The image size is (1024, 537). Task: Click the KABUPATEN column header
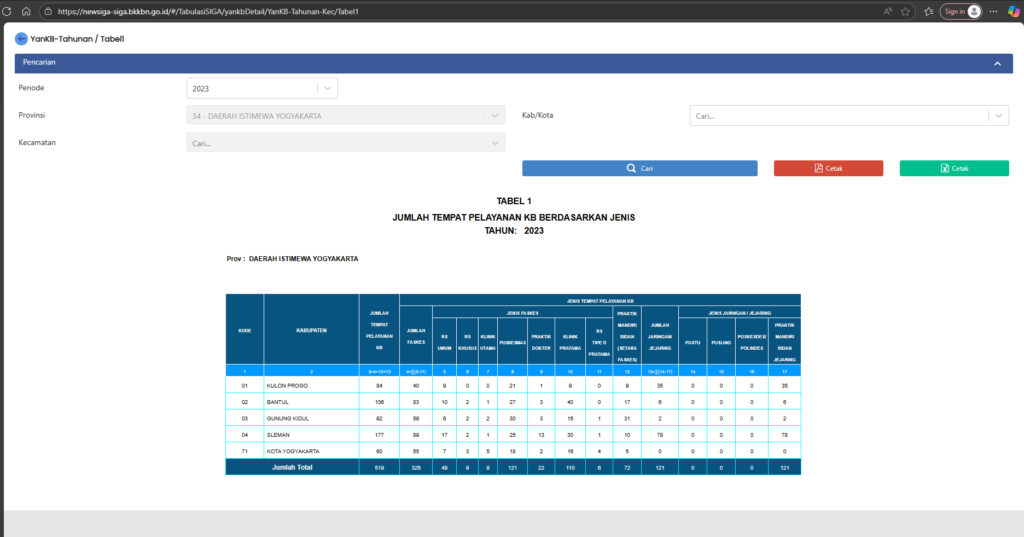pyautogui.click(x=310, y=328)
